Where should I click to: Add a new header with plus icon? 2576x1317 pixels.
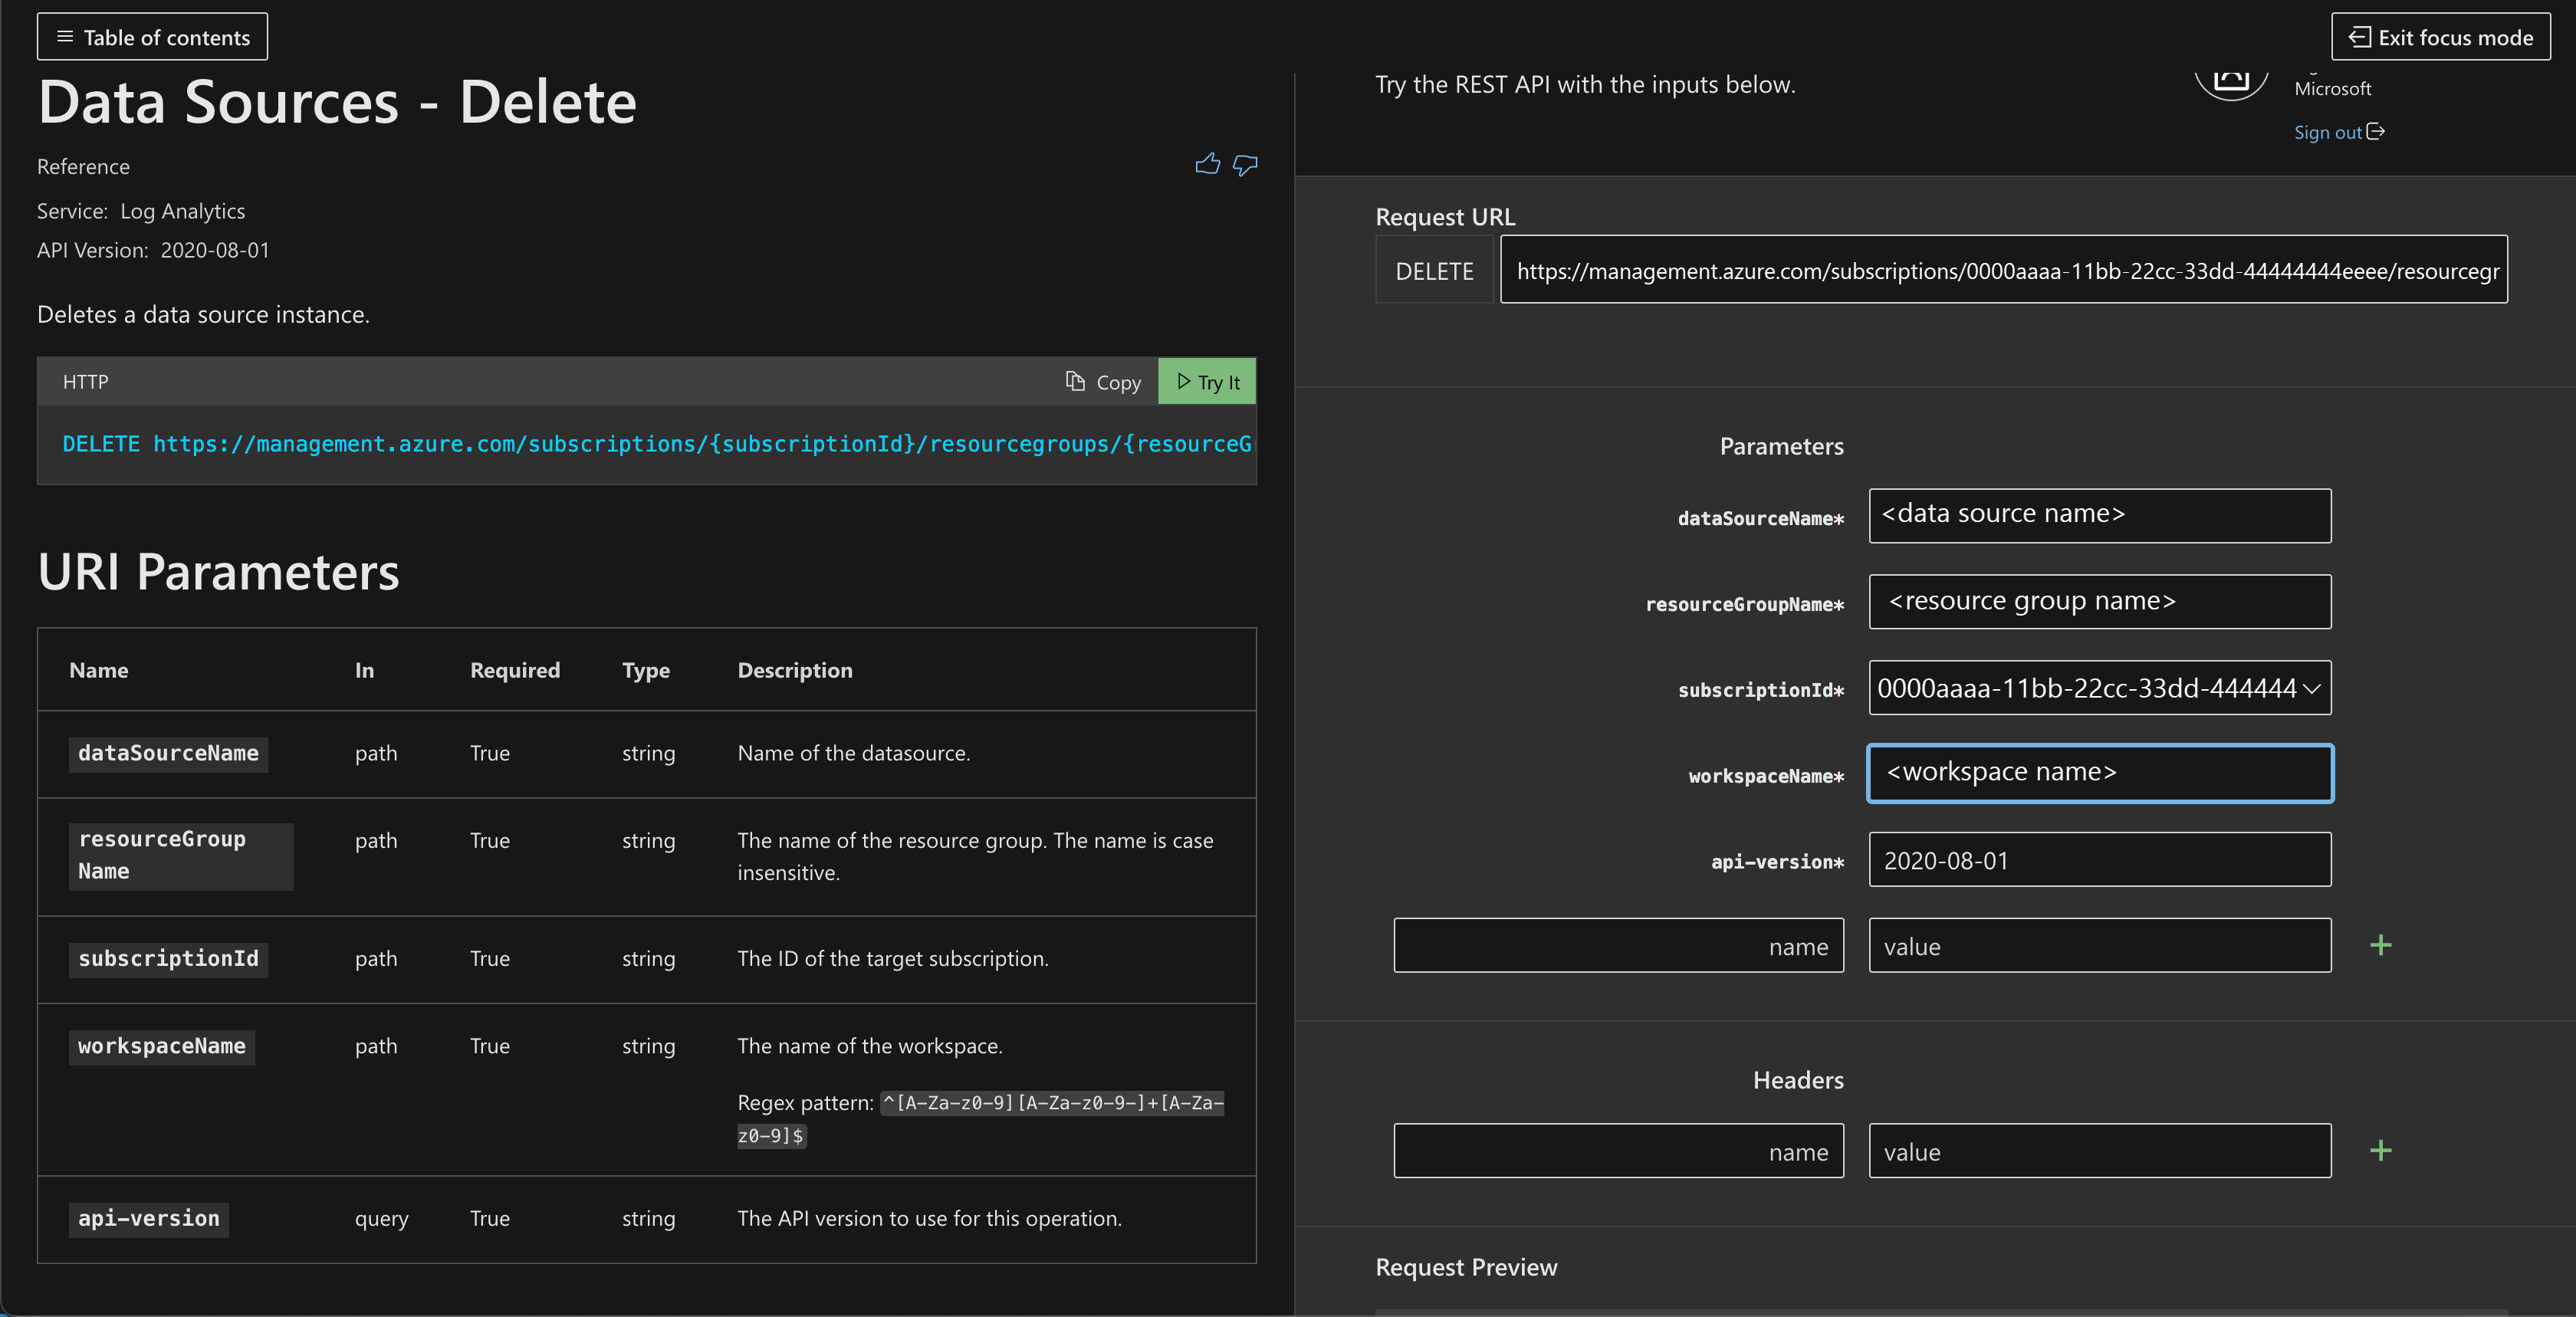point(2380,1150)
